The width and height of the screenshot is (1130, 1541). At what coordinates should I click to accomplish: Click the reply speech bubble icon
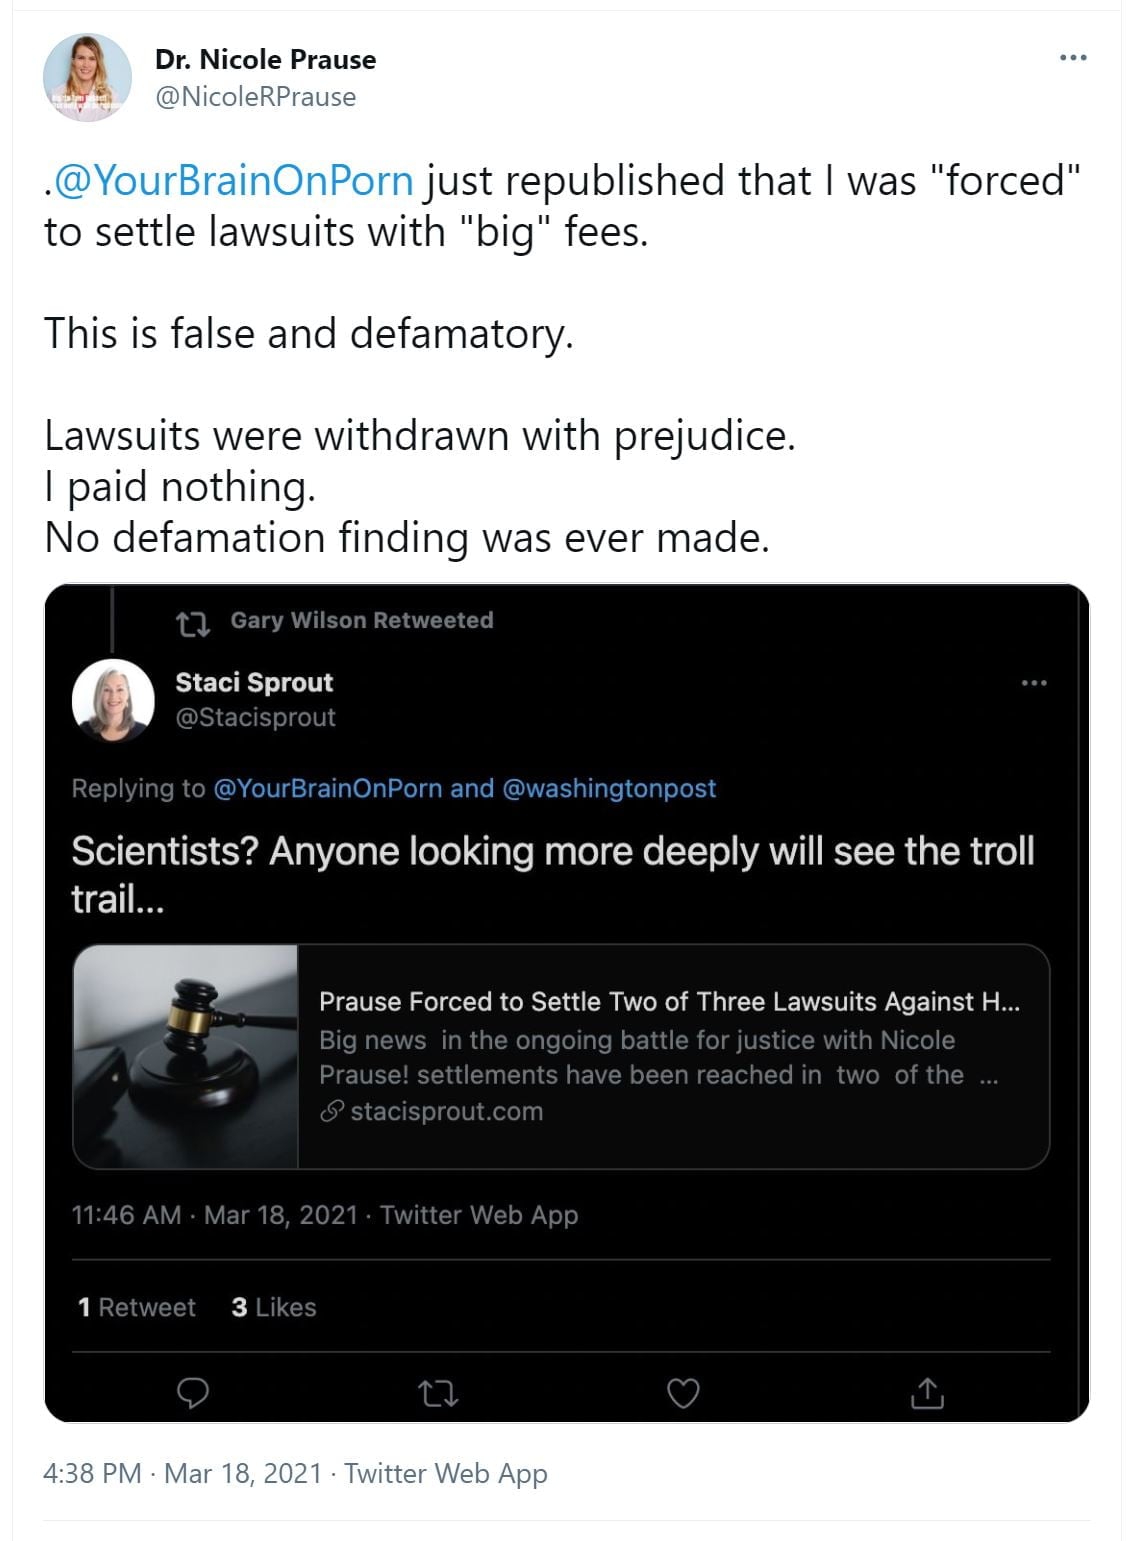click(x=192, y=1392)
